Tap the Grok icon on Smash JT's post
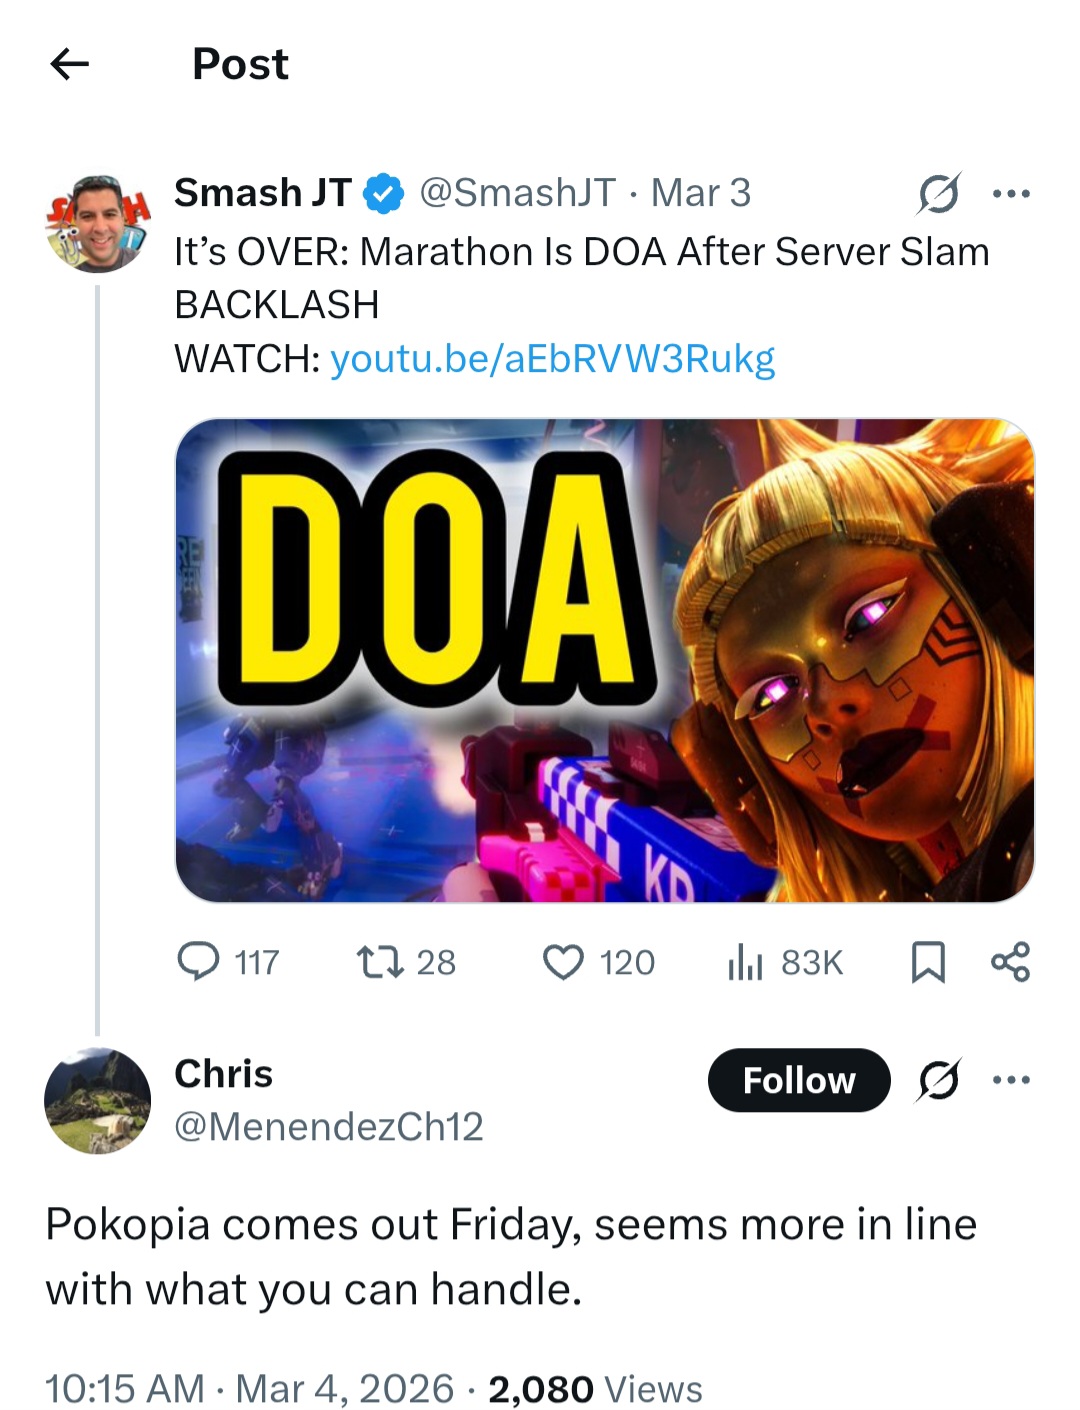Image resolution: width=1080 pixels, height=1410 pixels. (938, 193)
